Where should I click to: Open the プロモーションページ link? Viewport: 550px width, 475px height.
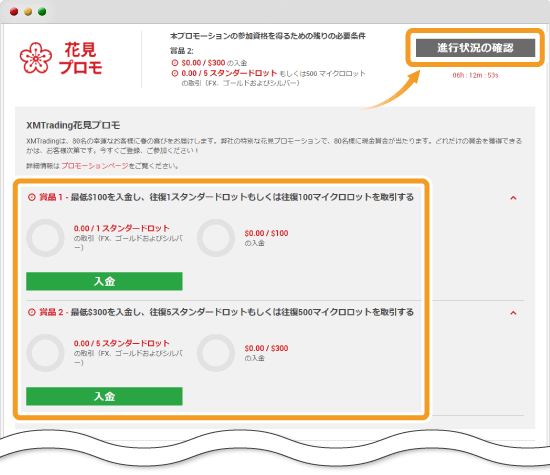[95, 166]
